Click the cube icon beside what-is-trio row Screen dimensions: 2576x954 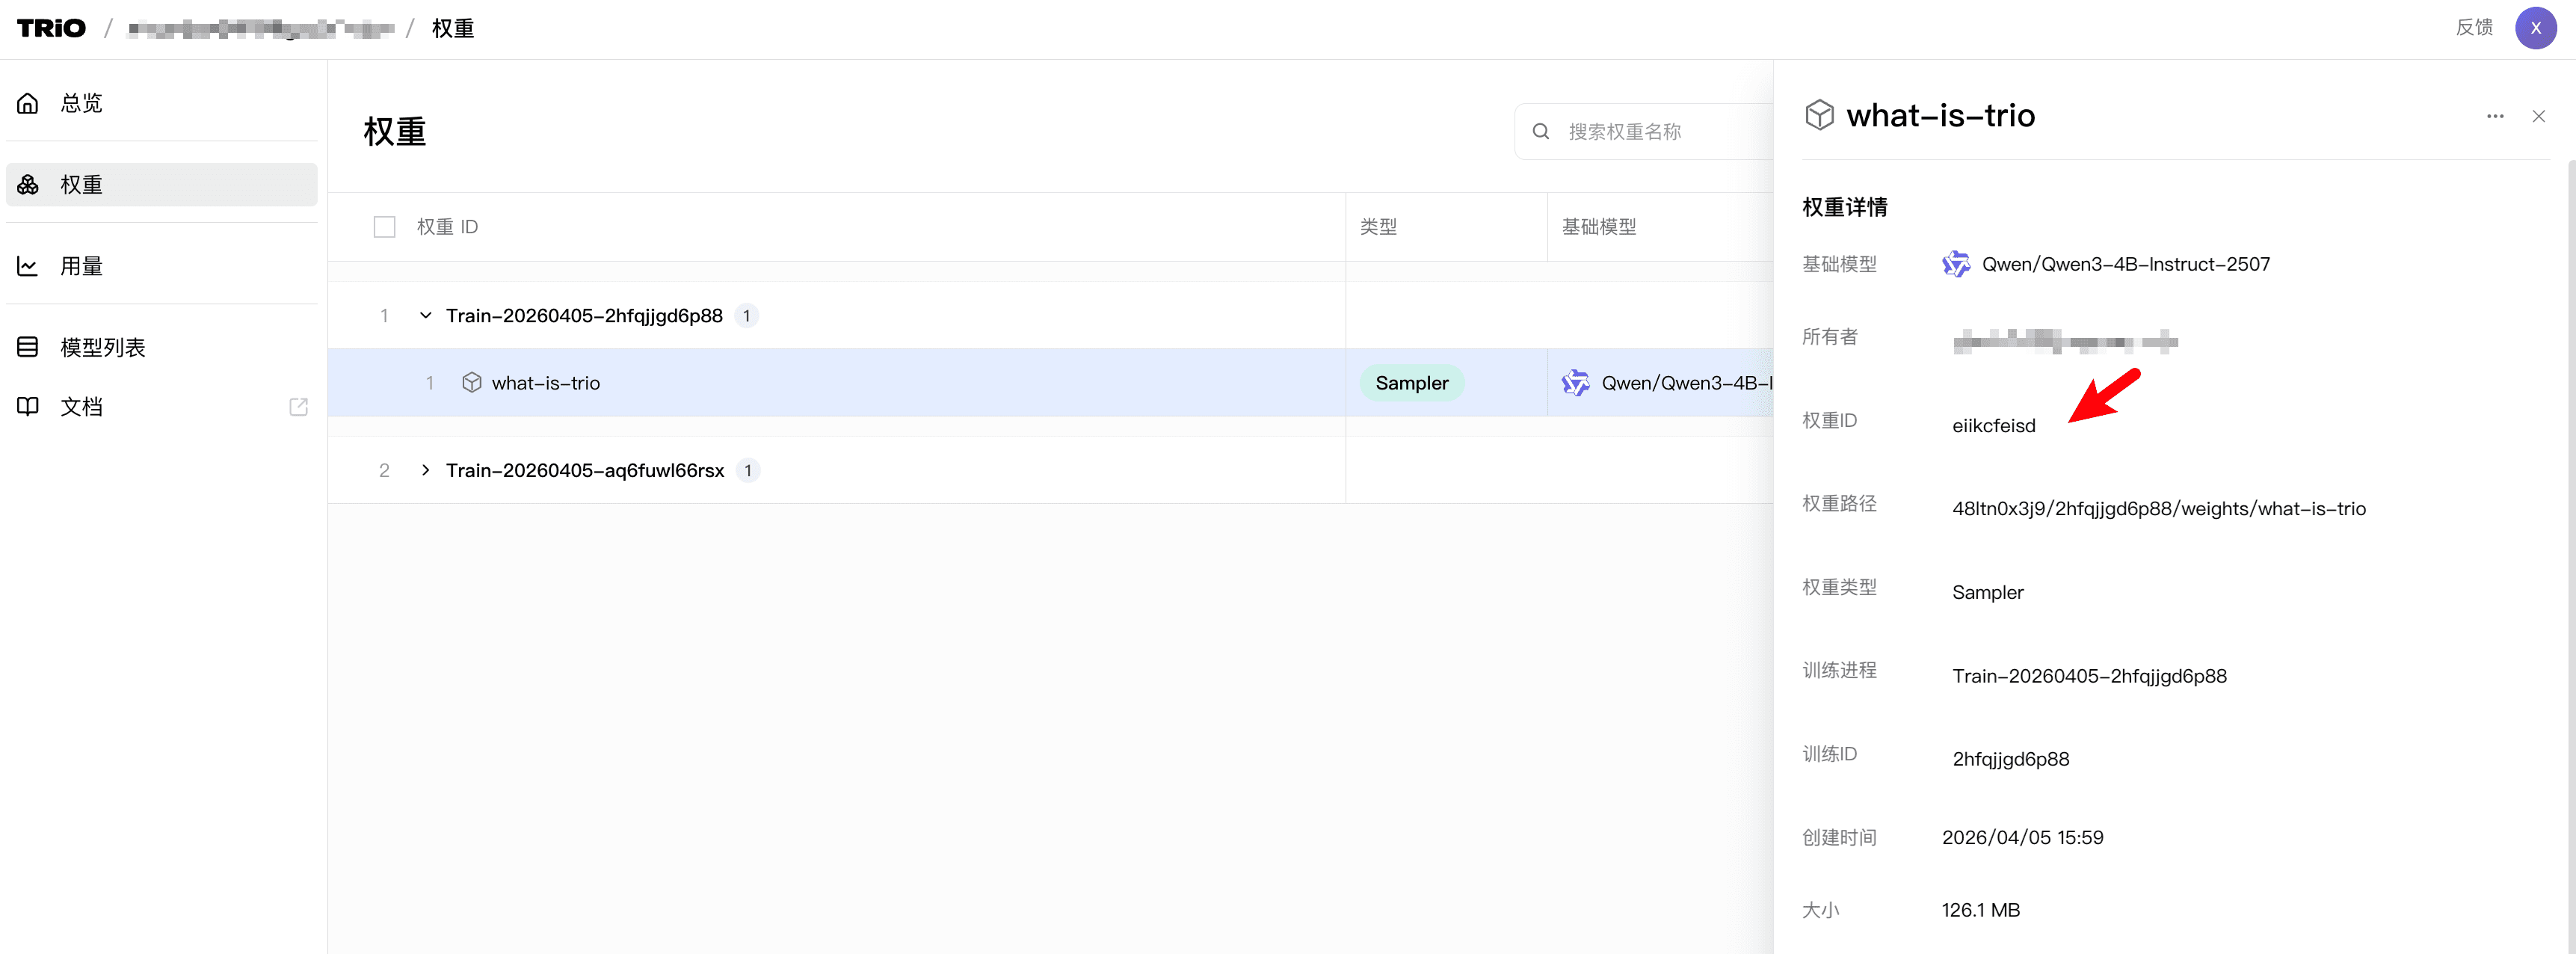pyautogui.click(x=472, y=383)
